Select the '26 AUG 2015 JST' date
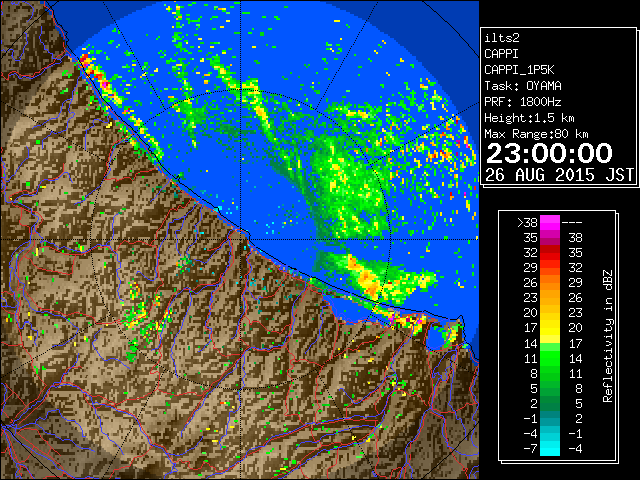 pyautogui.click(x=560, y=175)
